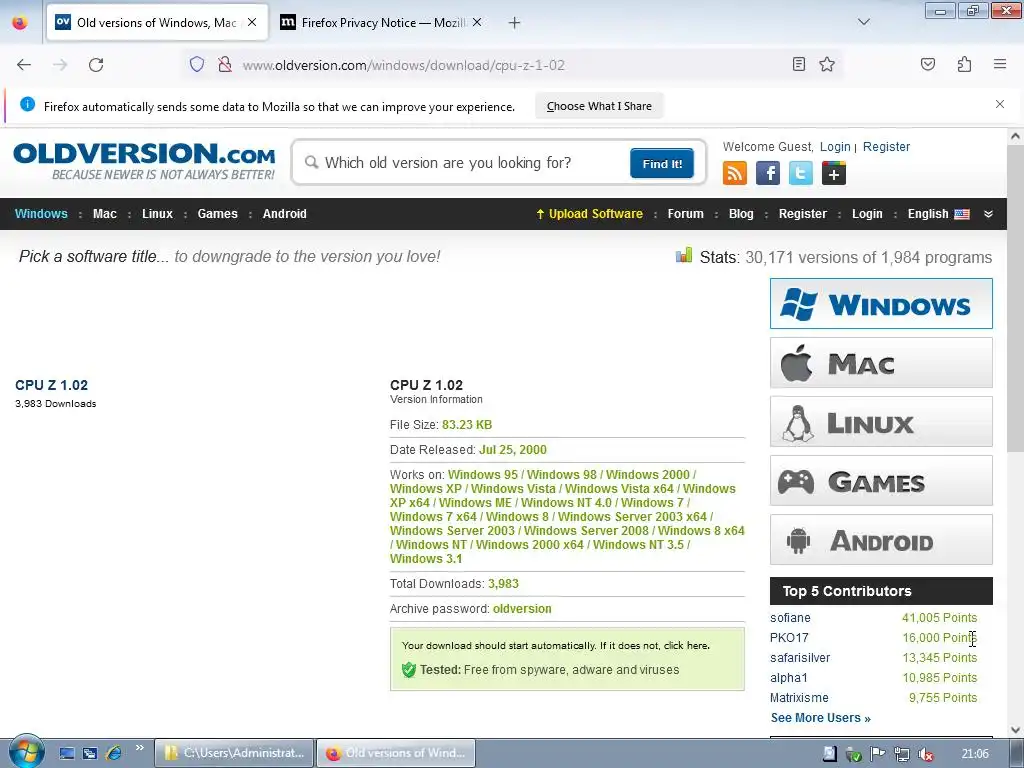Click the Action Center flag tray icon
Image resolution: width=1024 pixels, height=768 pixels.
(x=877, y=754)
